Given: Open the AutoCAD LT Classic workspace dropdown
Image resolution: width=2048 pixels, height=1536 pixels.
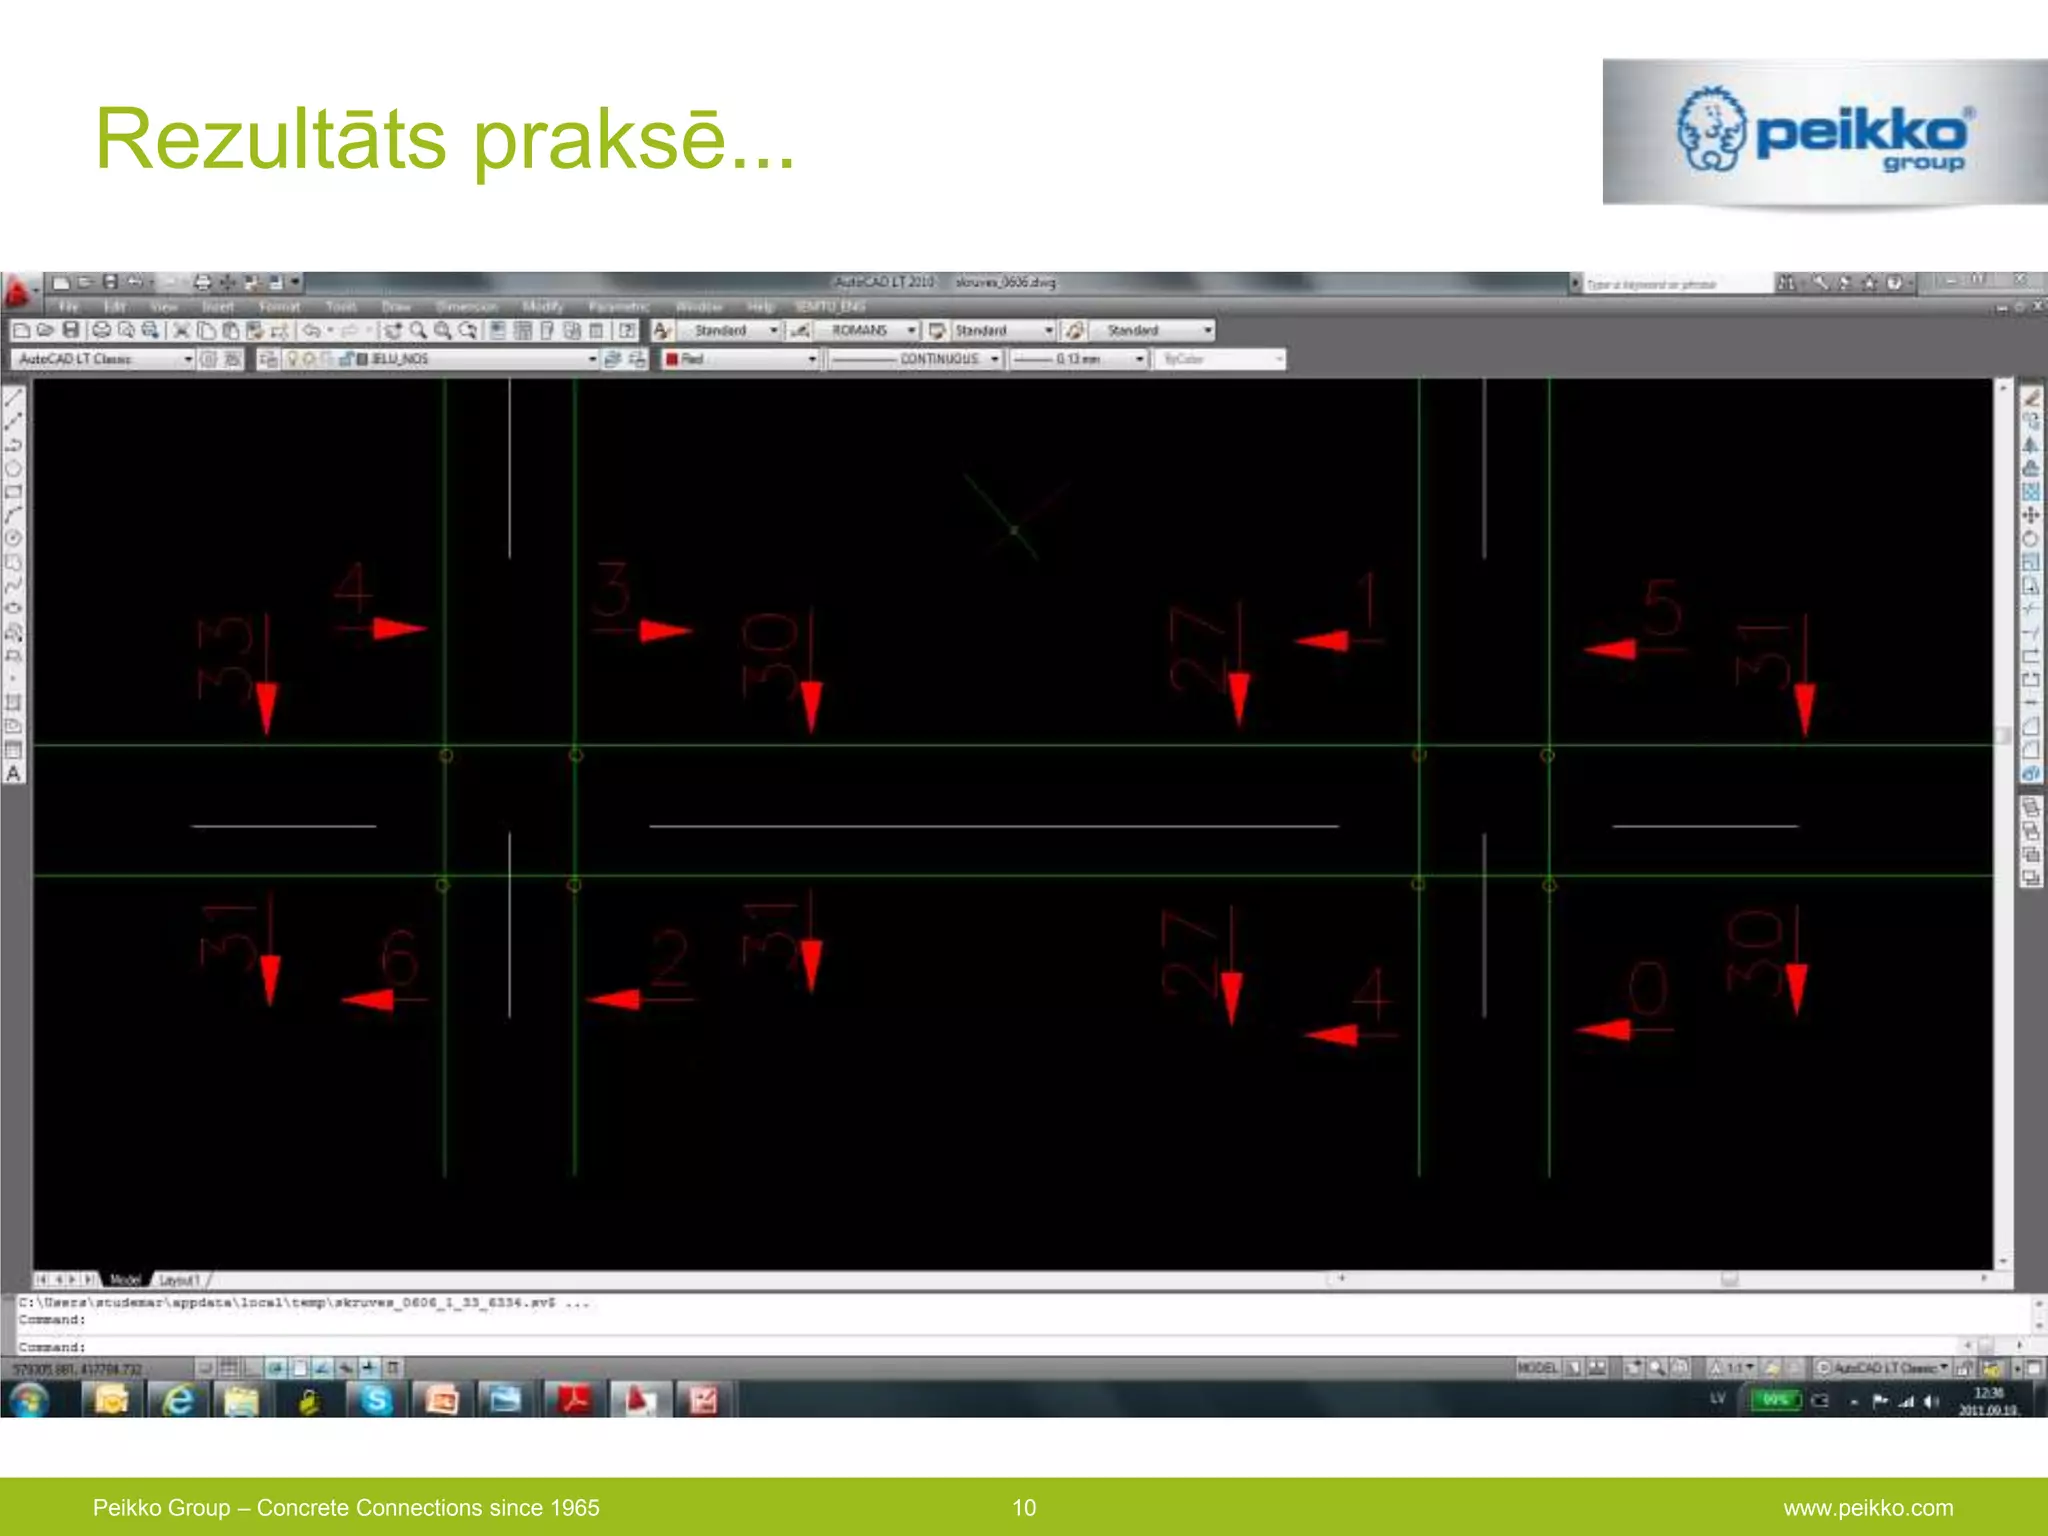Looking at the screenshot, I should [x=187, y=359].
